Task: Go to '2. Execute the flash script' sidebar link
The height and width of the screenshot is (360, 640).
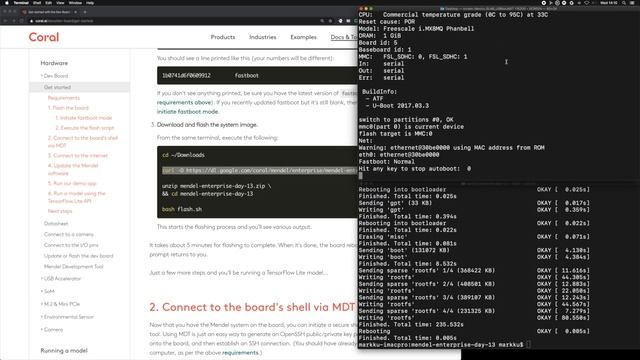Action: pos(85,128)
